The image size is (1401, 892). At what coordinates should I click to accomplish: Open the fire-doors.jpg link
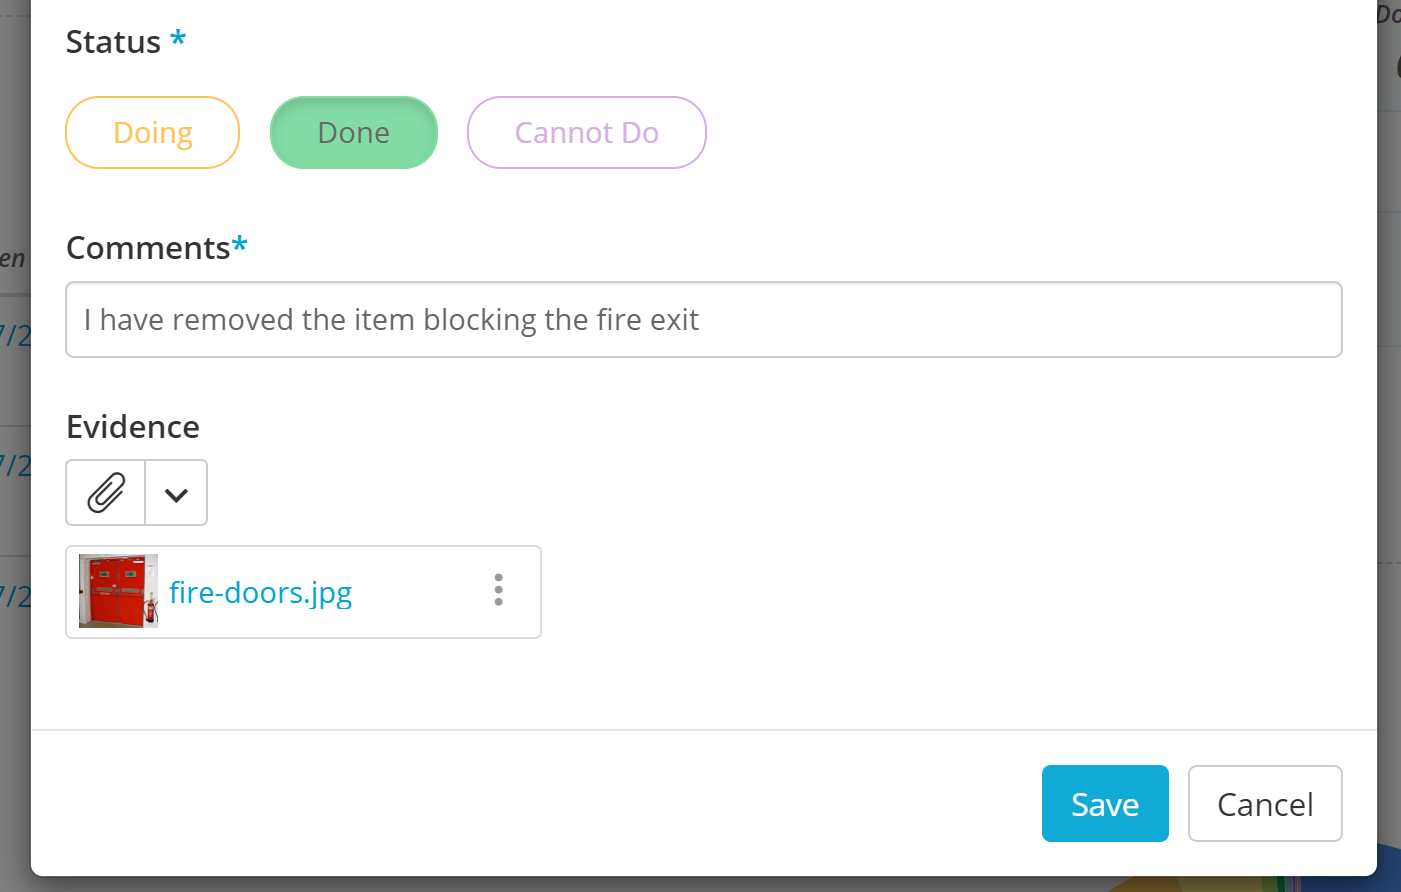tap(260, 592)
